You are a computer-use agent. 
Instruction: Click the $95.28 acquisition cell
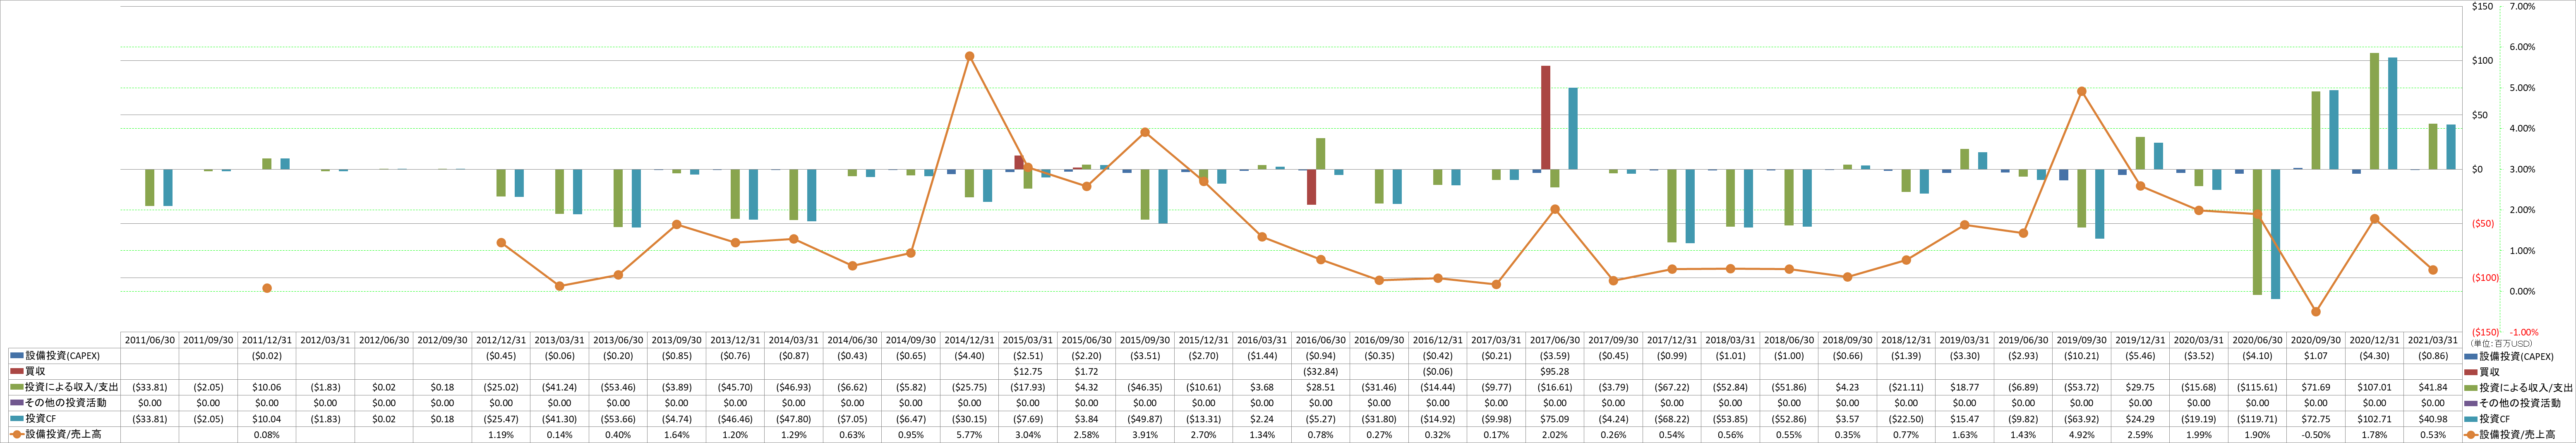(1554, 371)
